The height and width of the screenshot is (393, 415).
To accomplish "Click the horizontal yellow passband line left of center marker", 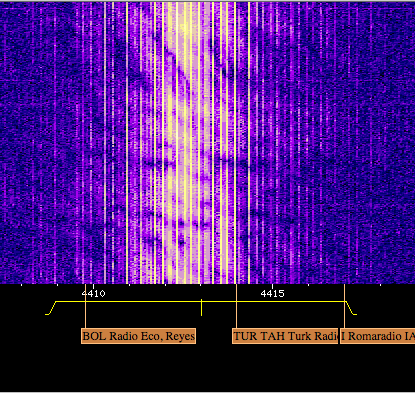I will pos(143,302).
